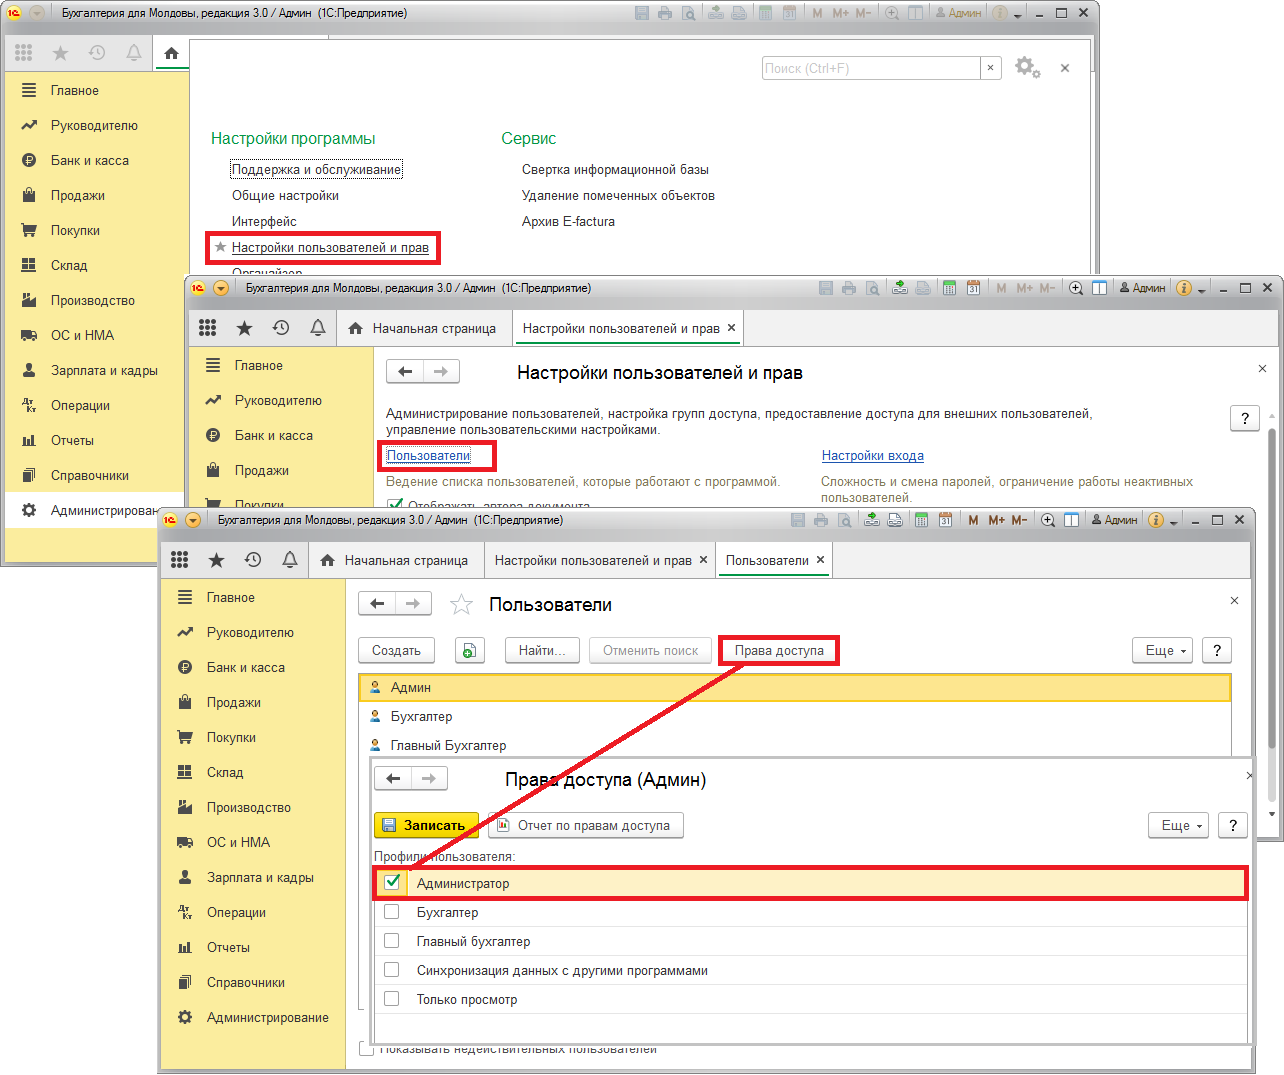The width and height of the screenshot is (1284, 1075).
Task: Select Главный Бухгалтер user row
Action: click(795, 745)
